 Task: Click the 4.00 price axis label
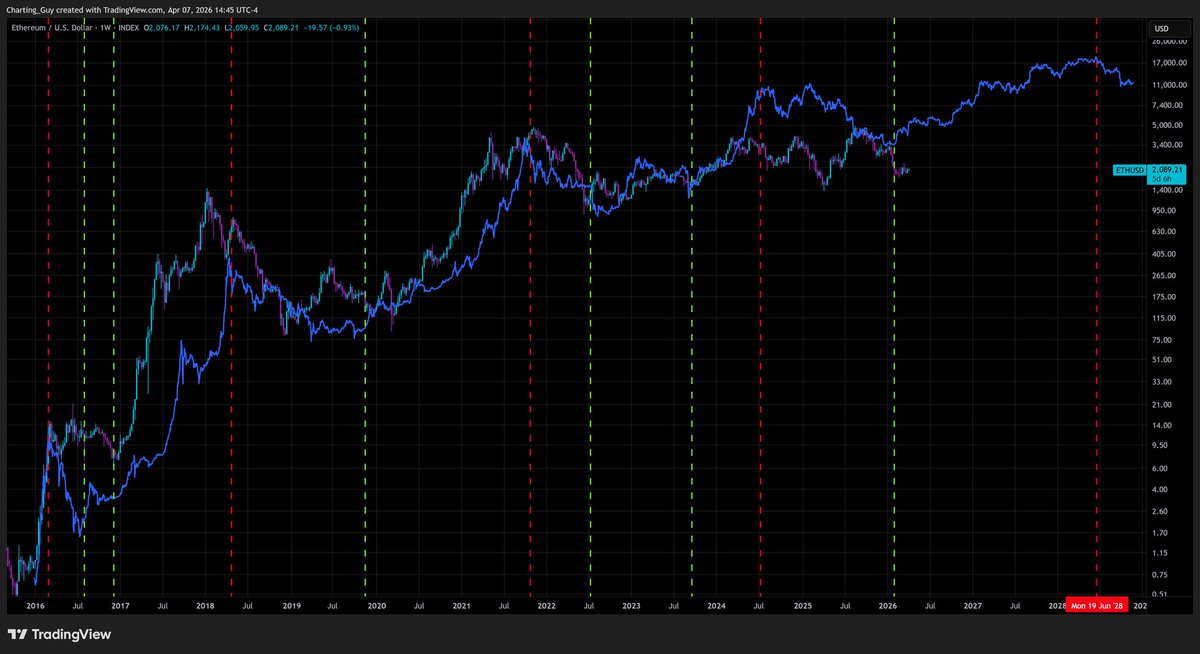tap(1160, 489)
